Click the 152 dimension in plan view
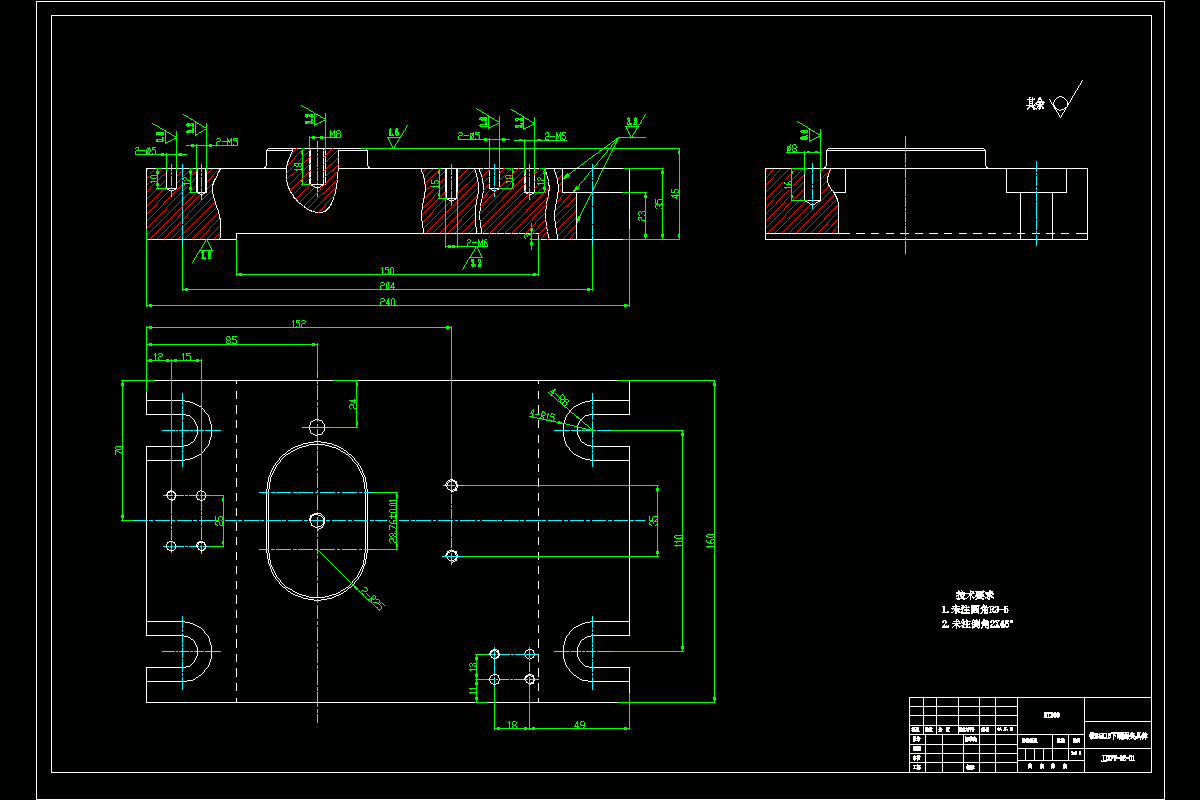 pos(298,323)
